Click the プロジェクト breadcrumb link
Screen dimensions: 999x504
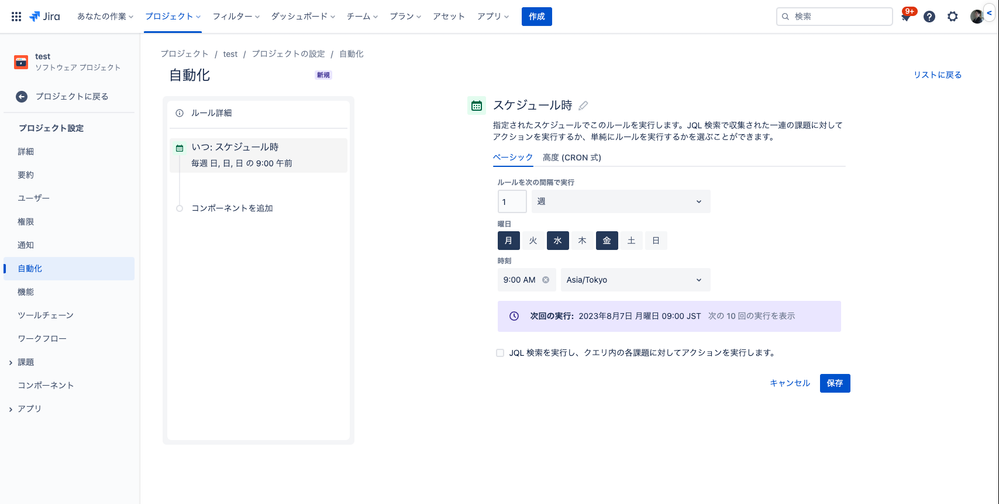point(184,54)
